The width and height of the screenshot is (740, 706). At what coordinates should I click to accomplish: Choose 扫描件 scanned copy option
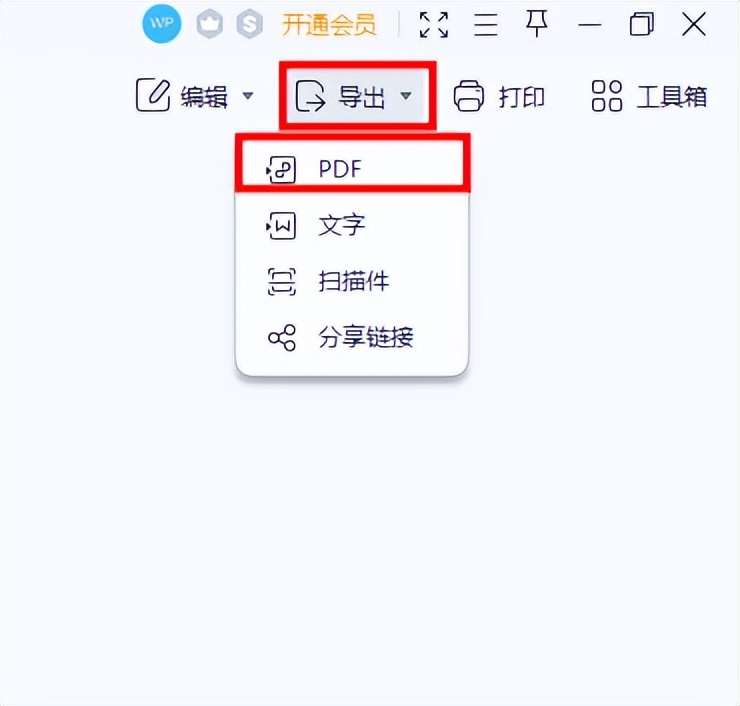pyautogui.click(x=352, y=282)
